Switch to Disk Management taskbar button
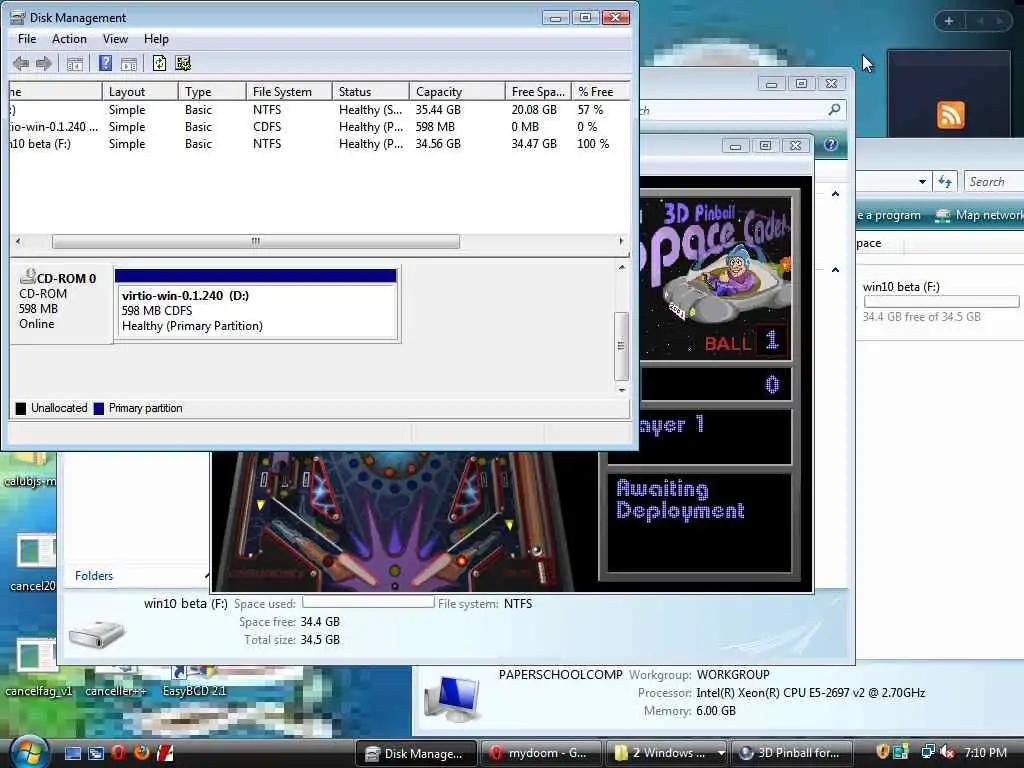Image resolution: width=1024 pixels, height=768 pixels. pos(415,753)
